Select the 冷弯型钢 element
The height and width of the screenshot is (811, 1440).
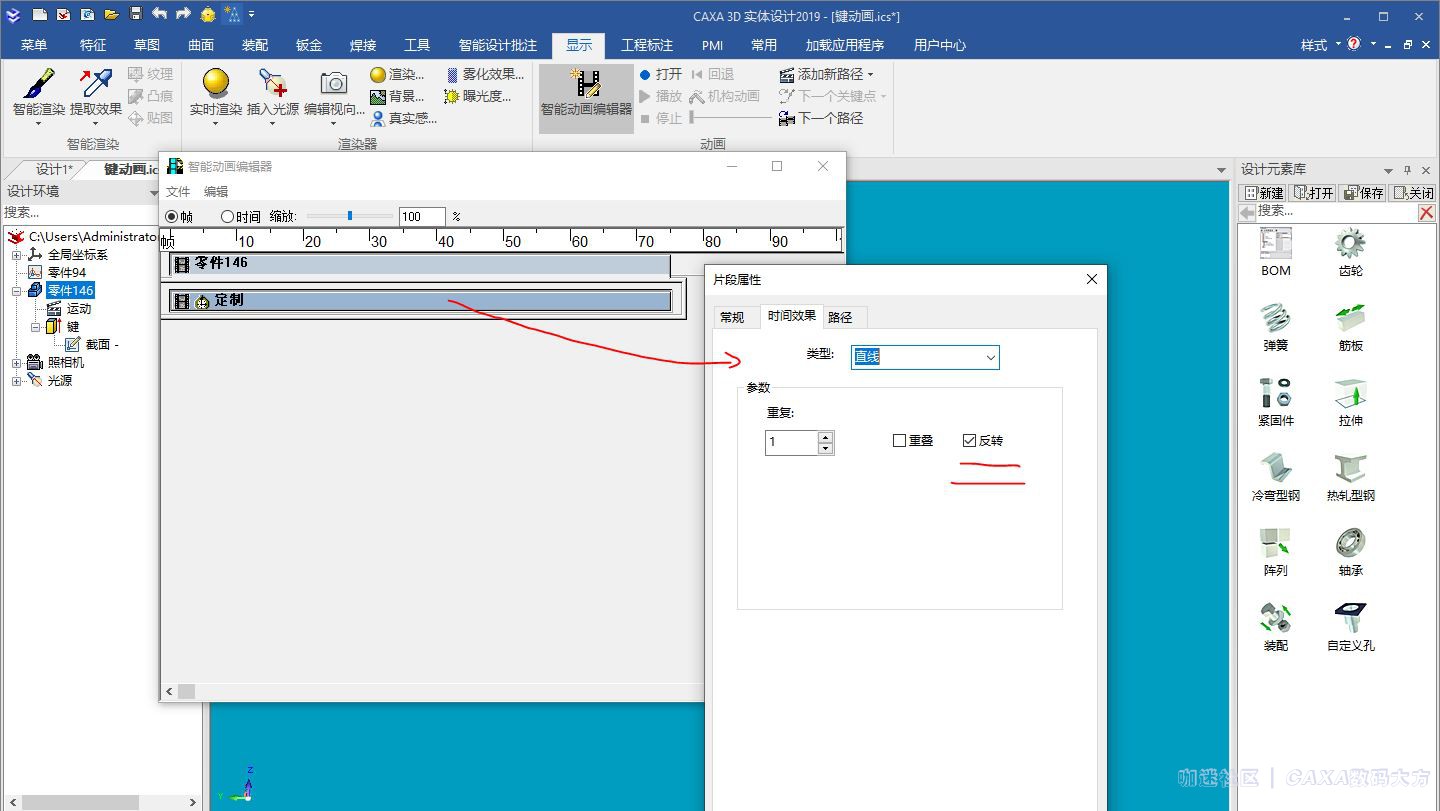point(1275,477)
